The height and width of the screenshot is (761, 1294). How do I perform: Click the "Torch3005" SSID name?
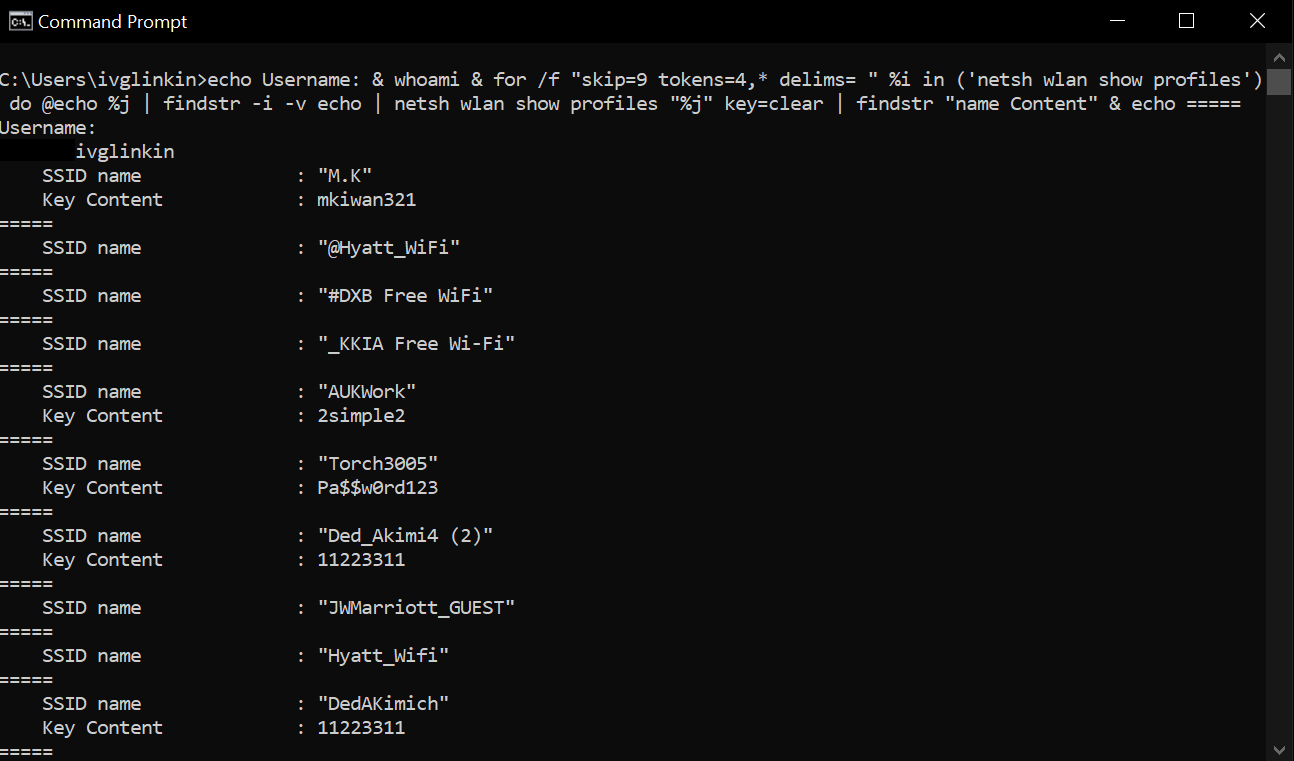(x=377, y=464)
